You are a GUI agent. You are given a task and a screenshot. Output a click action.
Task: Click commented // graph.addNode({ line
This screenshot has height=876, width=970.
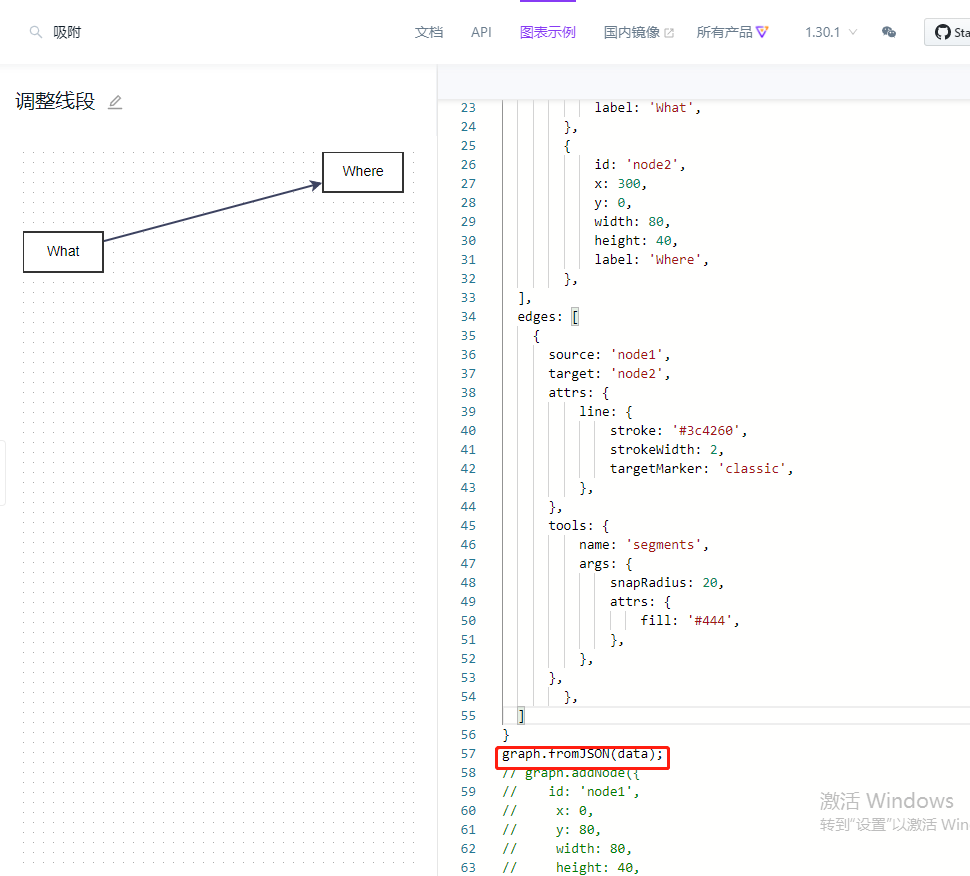[x=570, y=773]
